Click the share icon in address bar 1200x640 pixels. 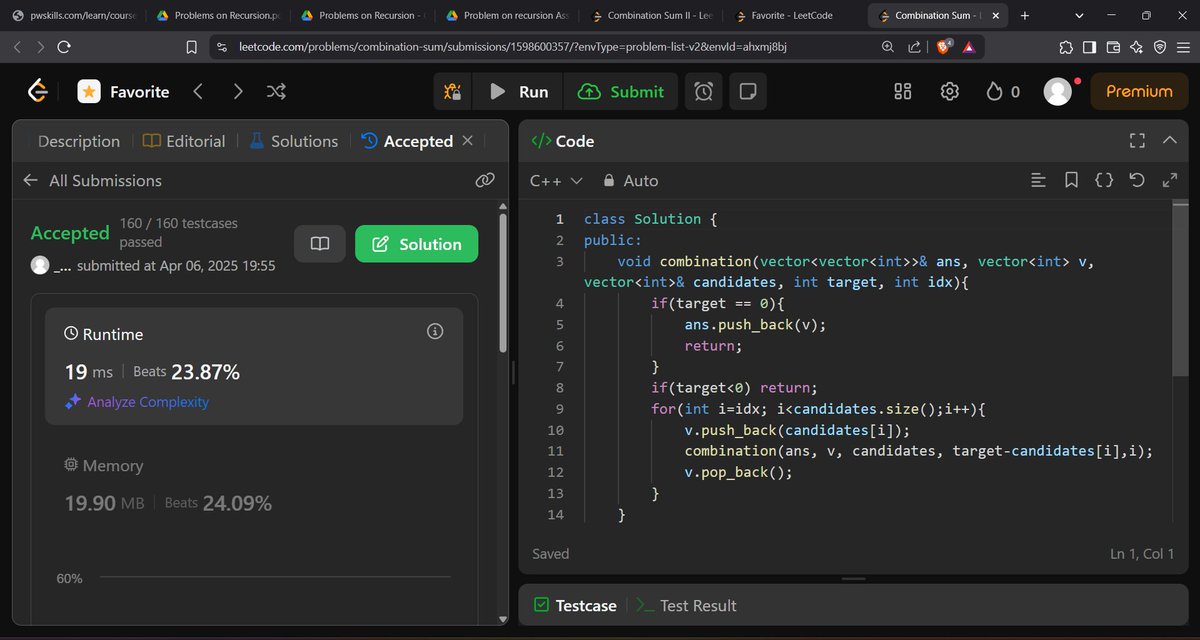coord(914,47)
